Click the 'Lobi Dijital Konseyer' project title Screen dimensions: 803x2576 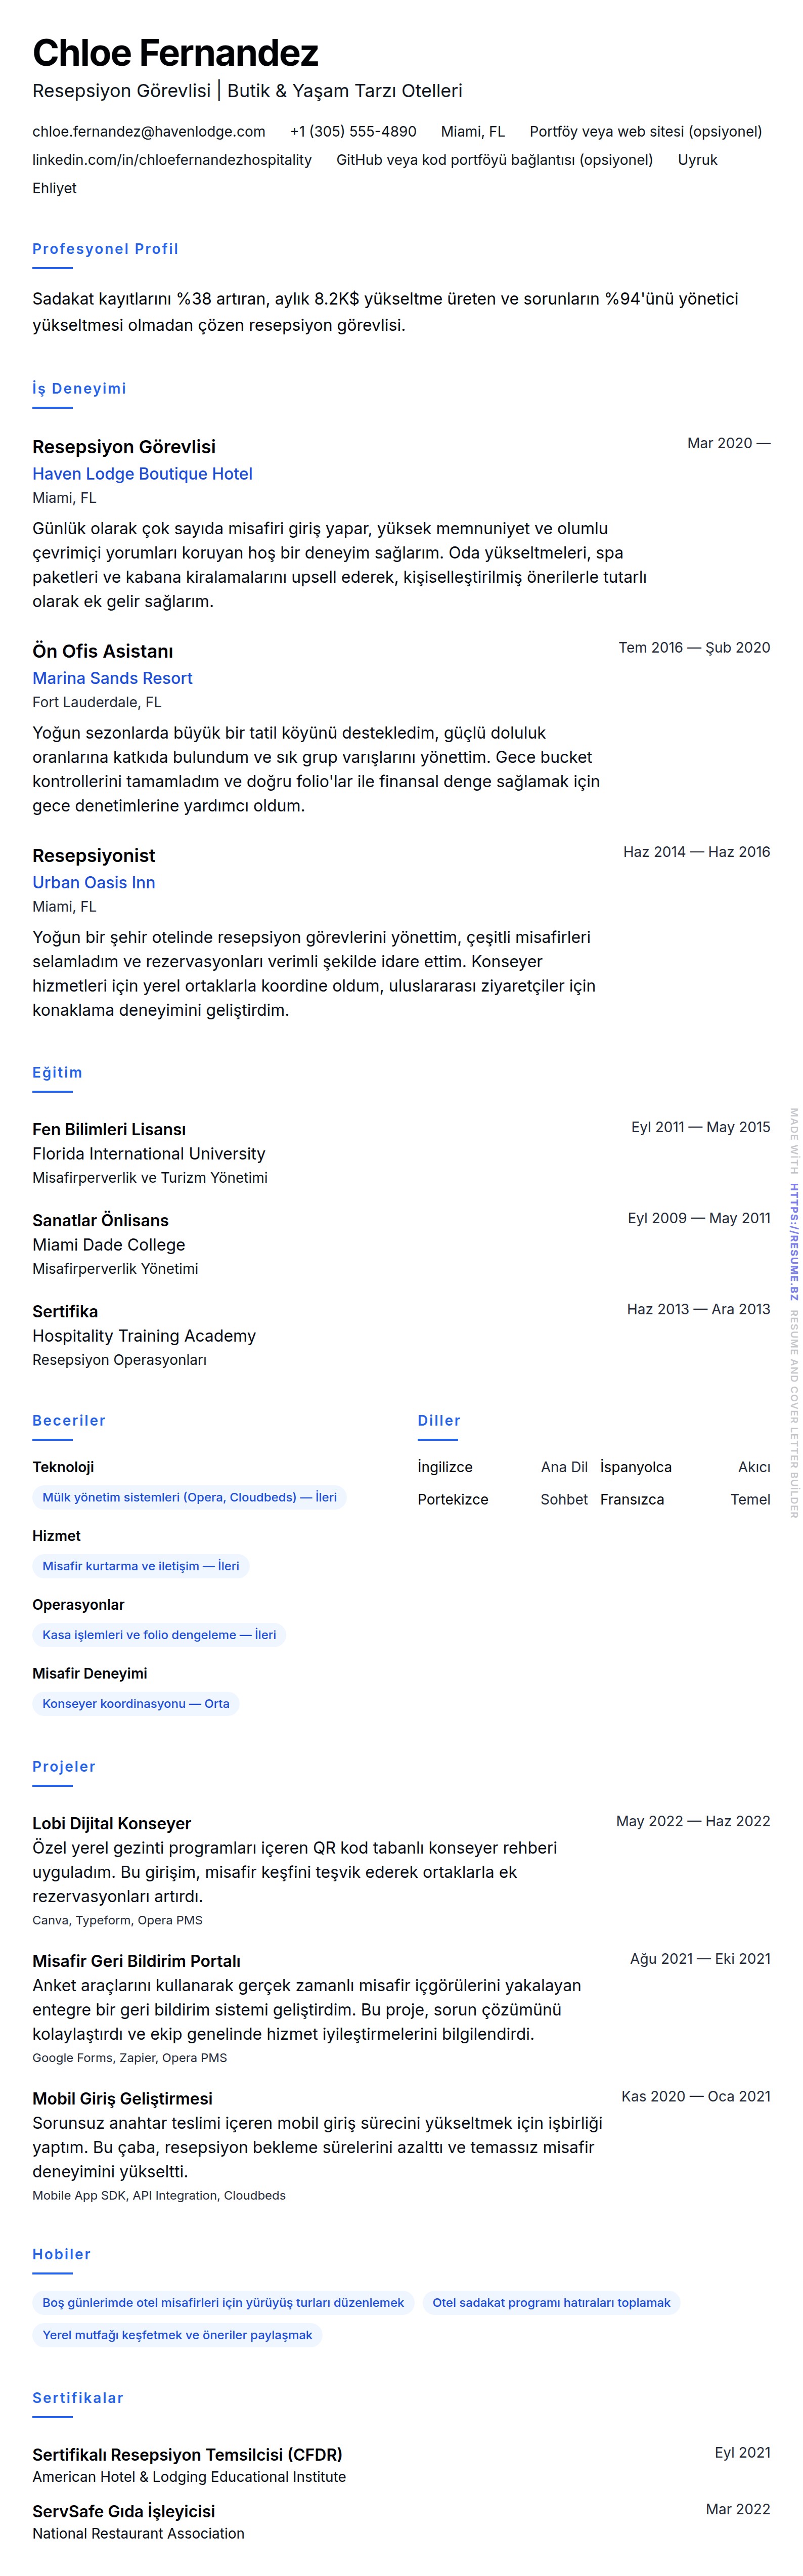click(111, 1823)
